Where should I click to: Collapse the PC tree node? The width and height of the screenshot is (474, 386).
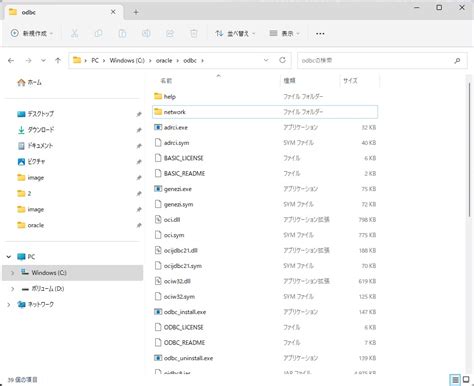coord(9,257)
